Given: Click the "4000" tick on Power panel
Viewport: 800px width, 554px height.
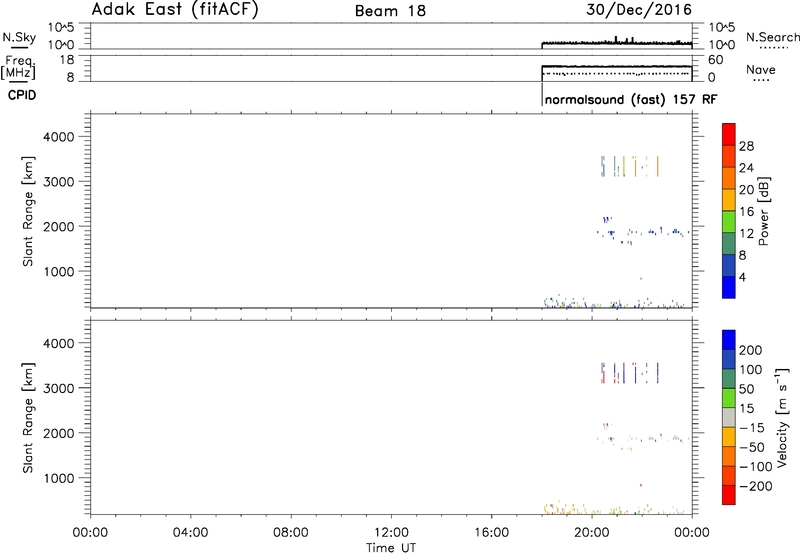Looking at the screenshot, I should point(58,137).
